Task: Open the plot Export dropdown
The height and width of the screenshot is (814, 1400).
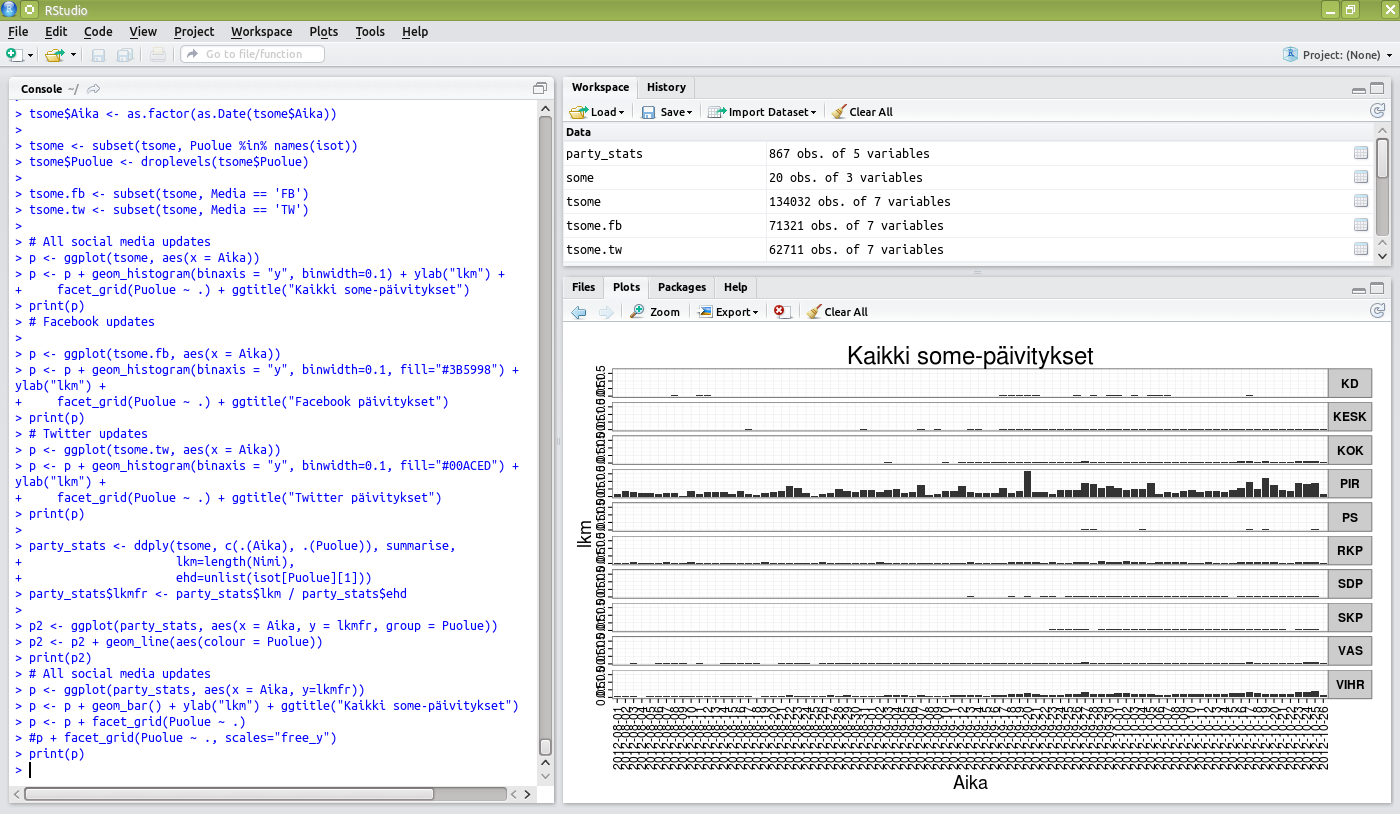Action: pos(728,312)
